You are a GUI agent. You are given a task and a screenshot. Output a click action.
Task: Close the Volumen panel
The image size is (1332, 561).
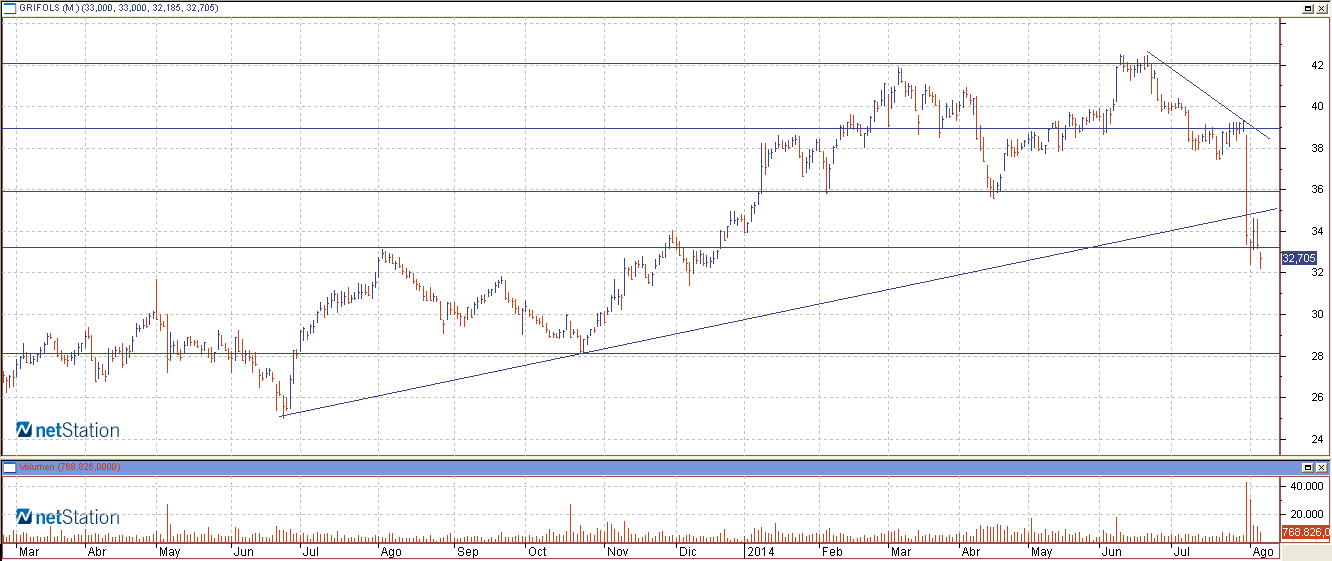tap(1321, 467)
